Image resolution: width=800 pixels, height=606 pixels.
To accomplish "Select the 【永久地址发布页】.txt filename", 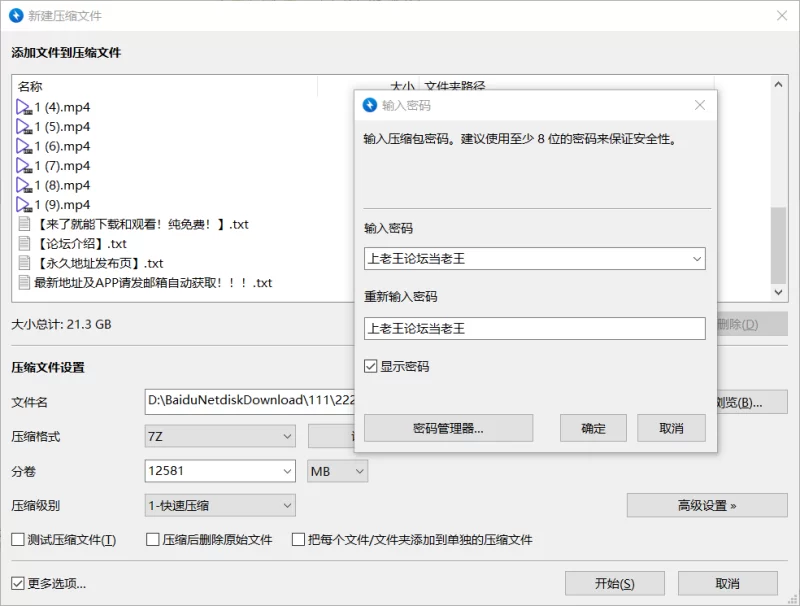I will pyautogui.click(x=99, y=263).
